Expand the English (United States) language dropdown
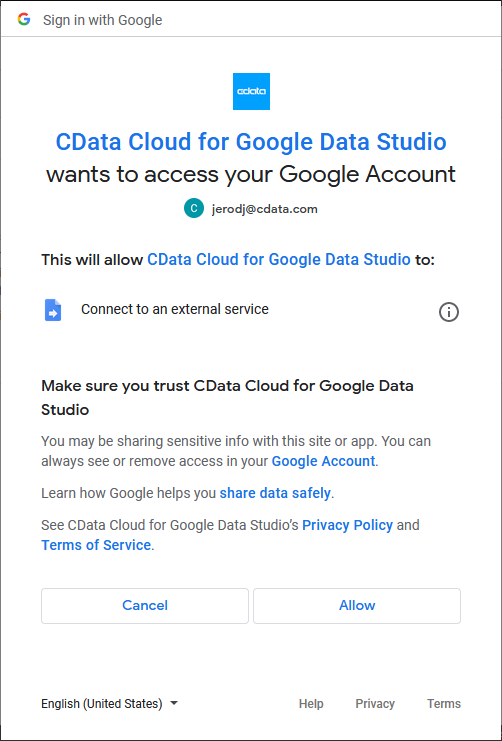 110,704
